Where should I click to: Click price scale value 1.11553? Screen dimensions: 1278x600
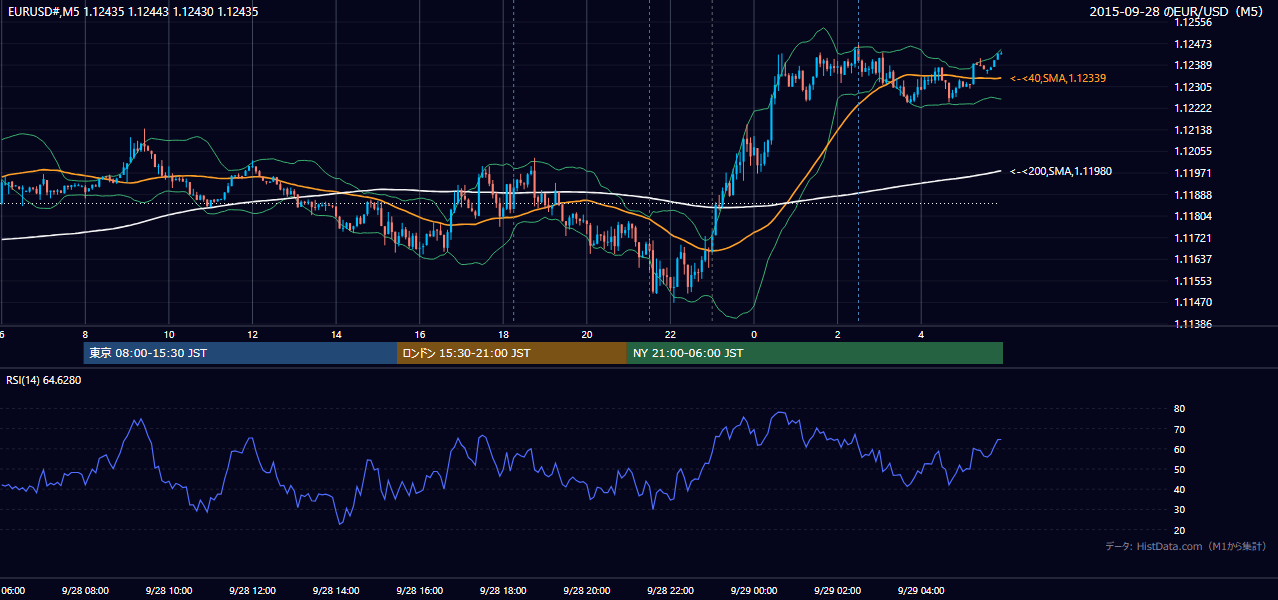click(1194, 281)
